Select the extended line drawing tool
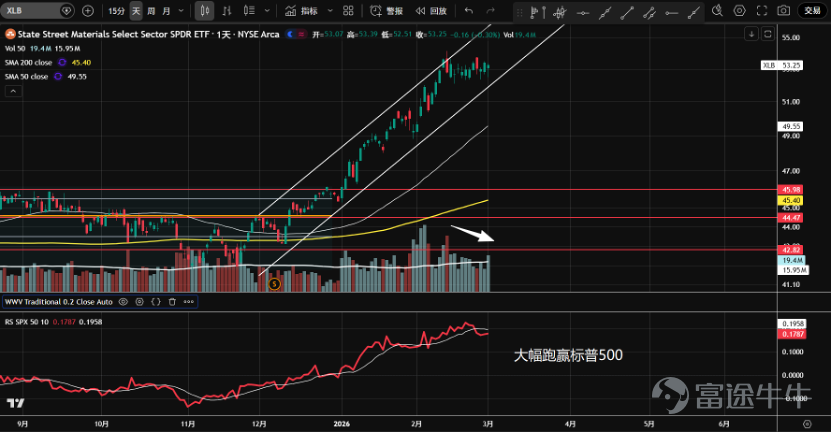This screenshot has width=832, height=432. (693, 12)
